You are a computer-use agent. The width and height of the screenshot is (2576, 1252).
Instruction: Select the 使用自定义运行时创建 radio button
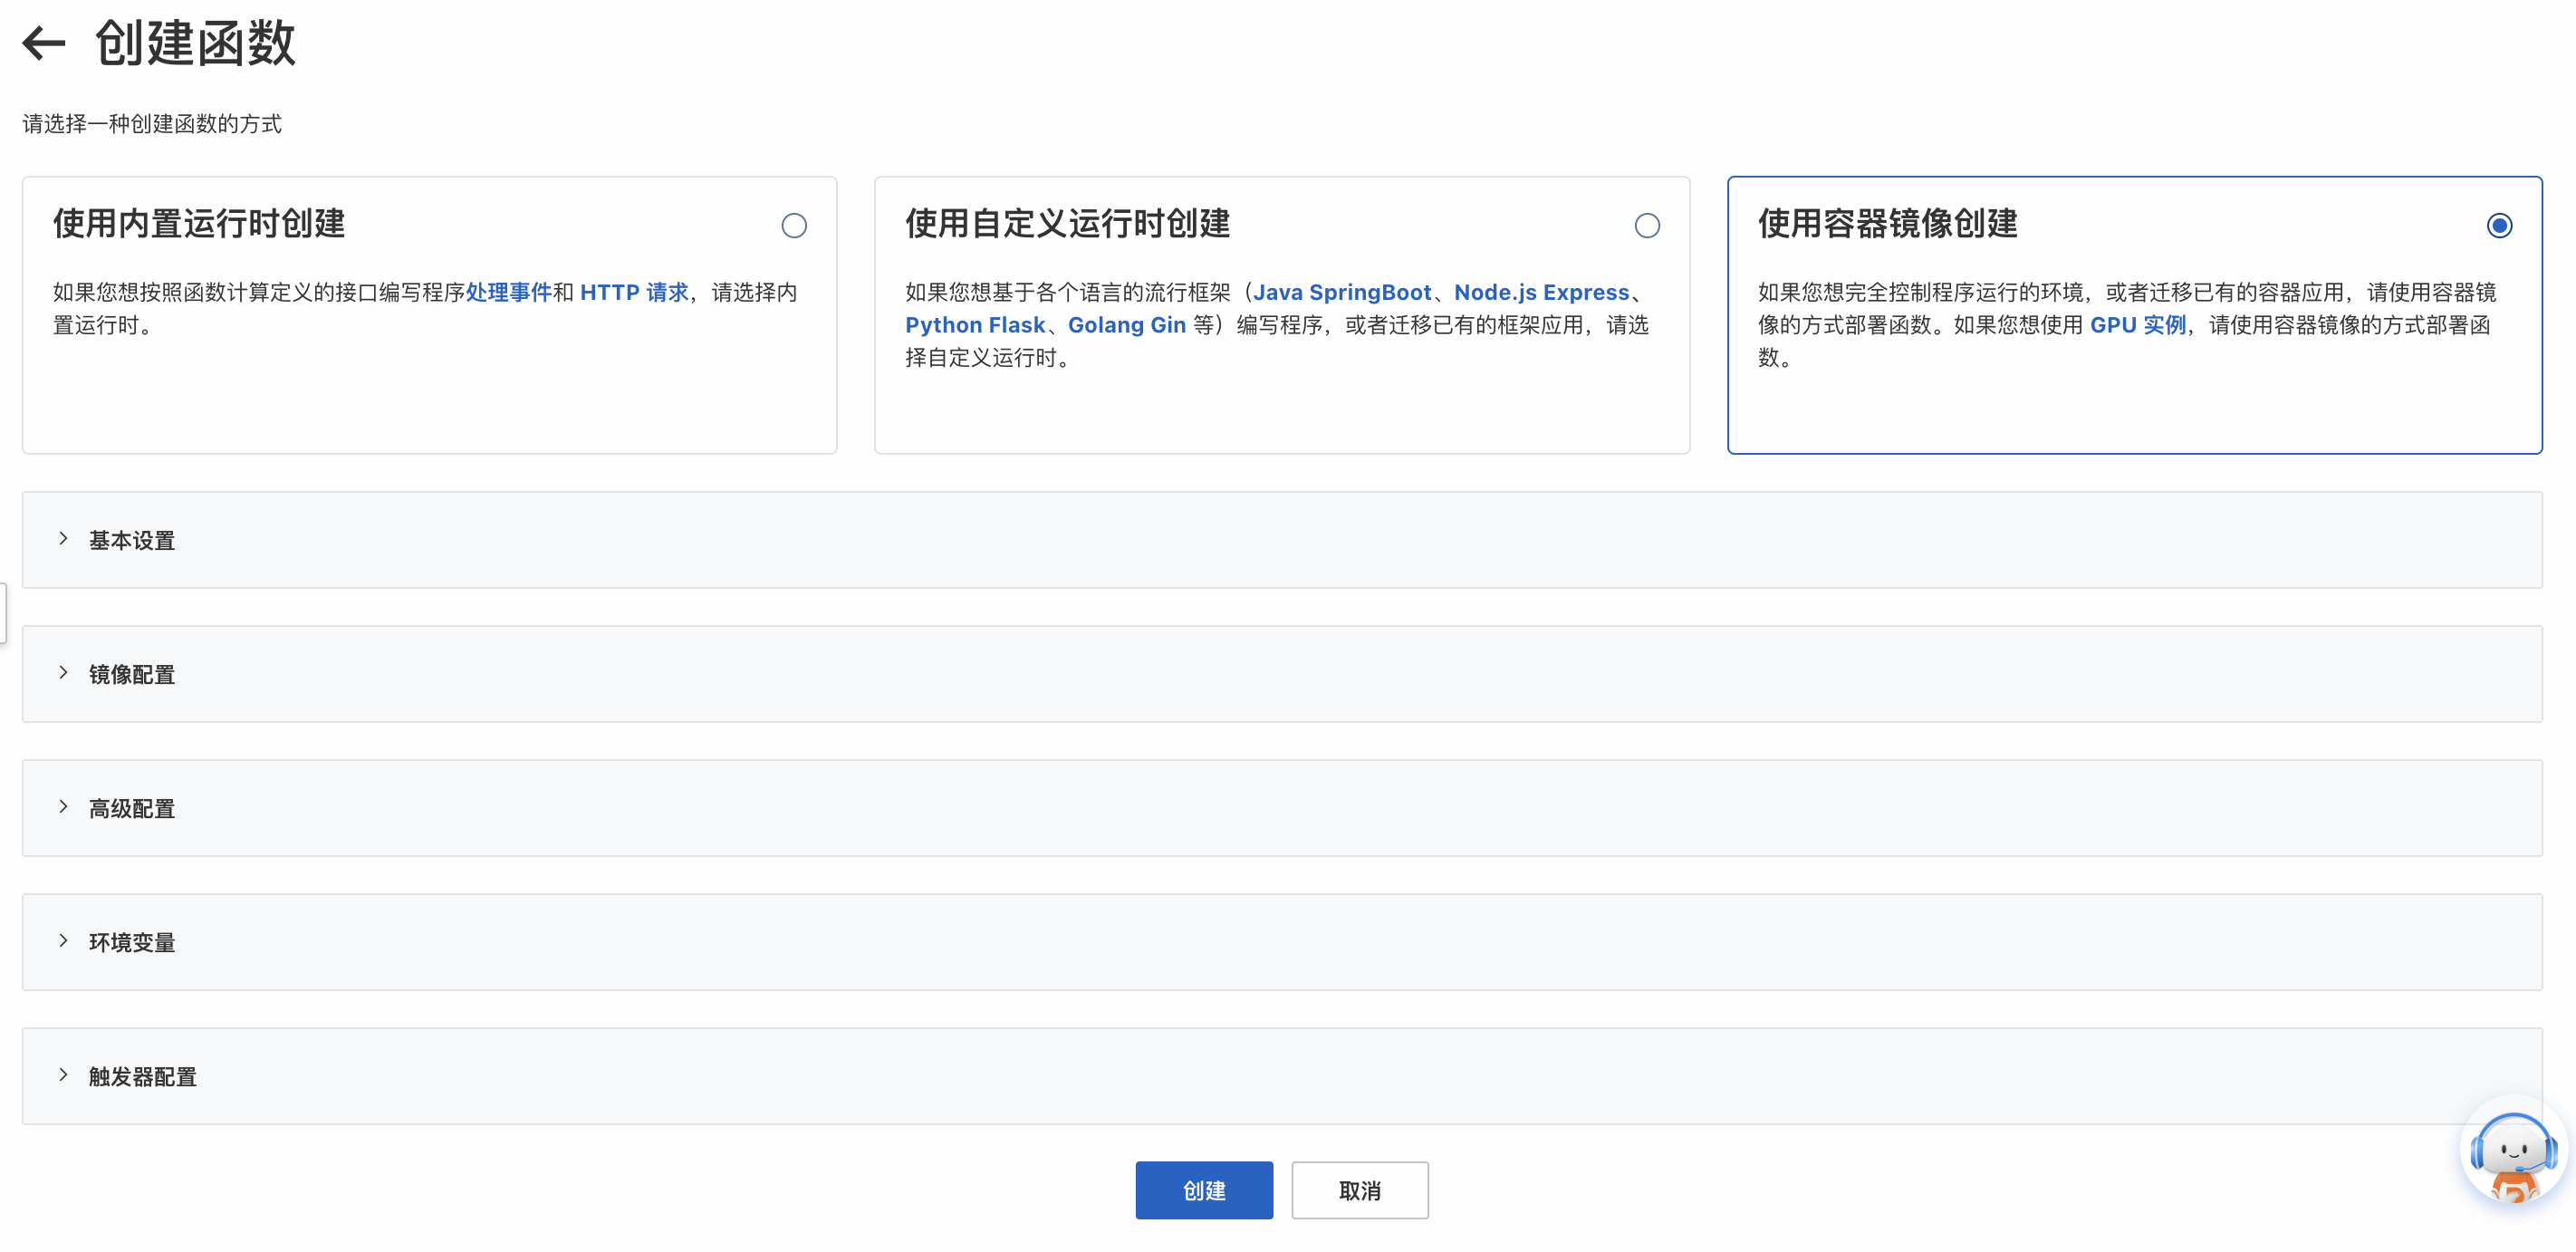click(x=1647, y=226)
